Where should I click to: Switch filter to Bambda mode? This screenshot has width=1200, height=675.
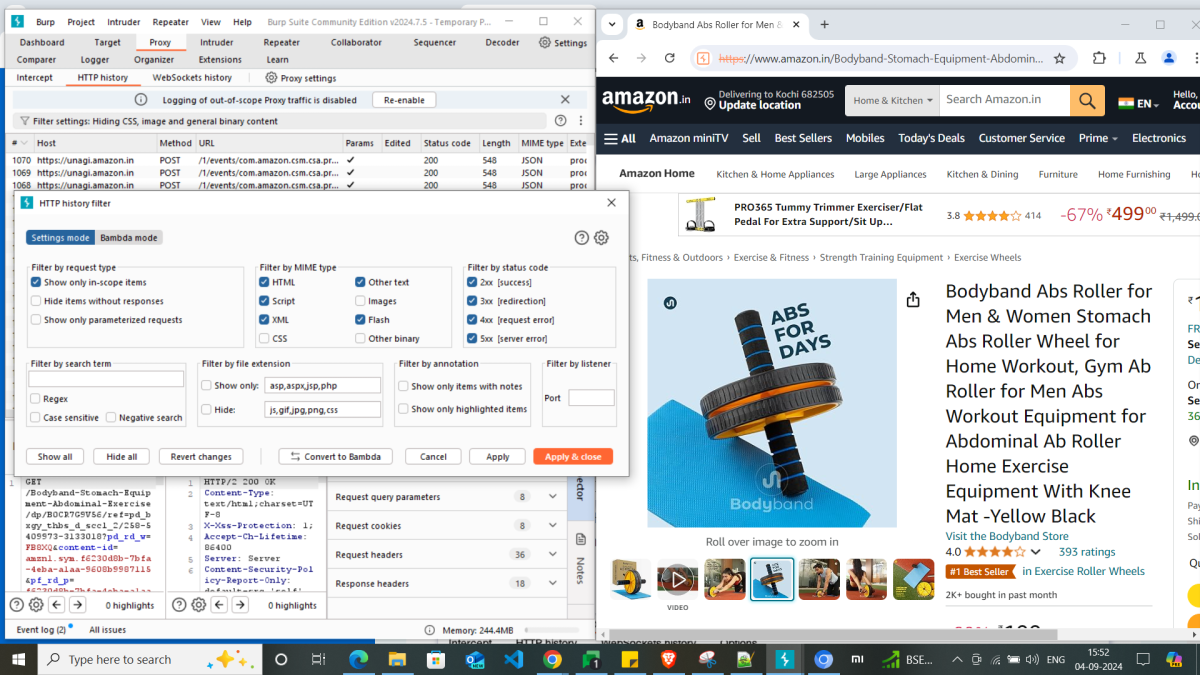(x=129, y=238)
